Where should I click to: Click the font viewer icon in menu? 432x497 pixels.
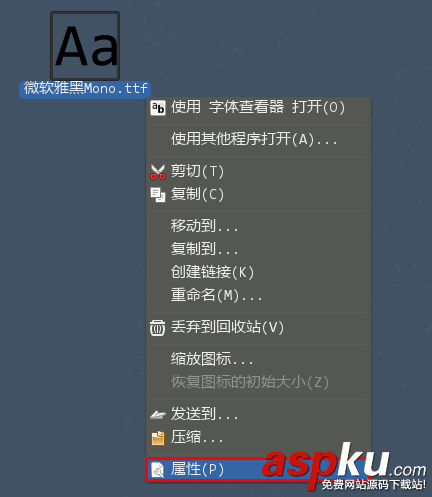click(x=158, y=108)
